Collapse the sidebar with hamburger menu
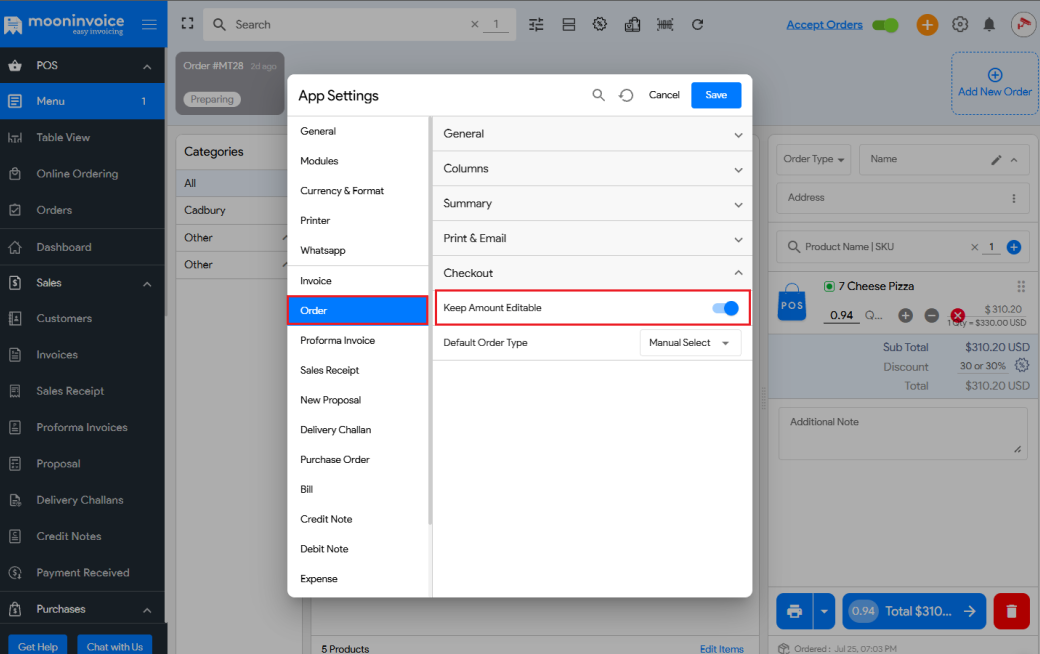This screenshot has height=654, width=1040. pyautogui.click(x=149, y=25)
